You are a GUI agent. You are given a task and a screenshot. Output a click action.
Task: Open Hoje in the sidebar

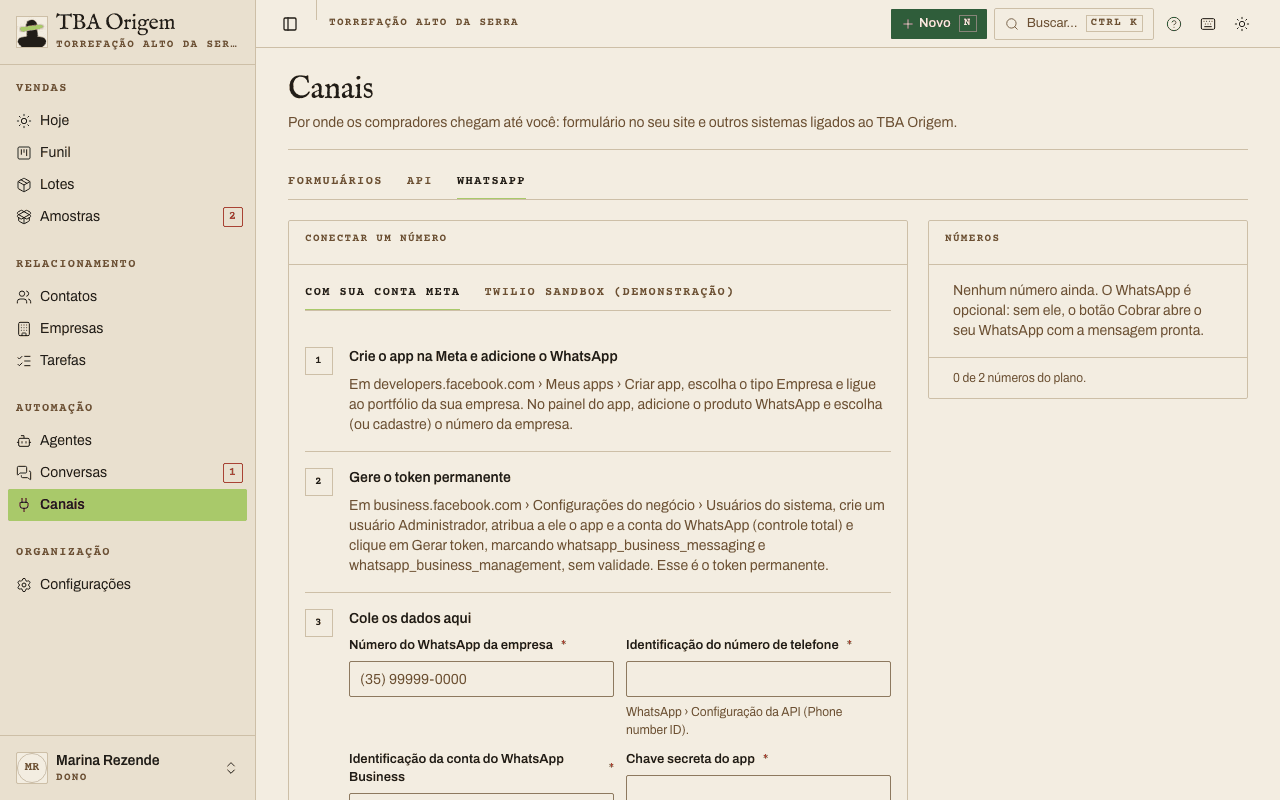tap(127, 120)
